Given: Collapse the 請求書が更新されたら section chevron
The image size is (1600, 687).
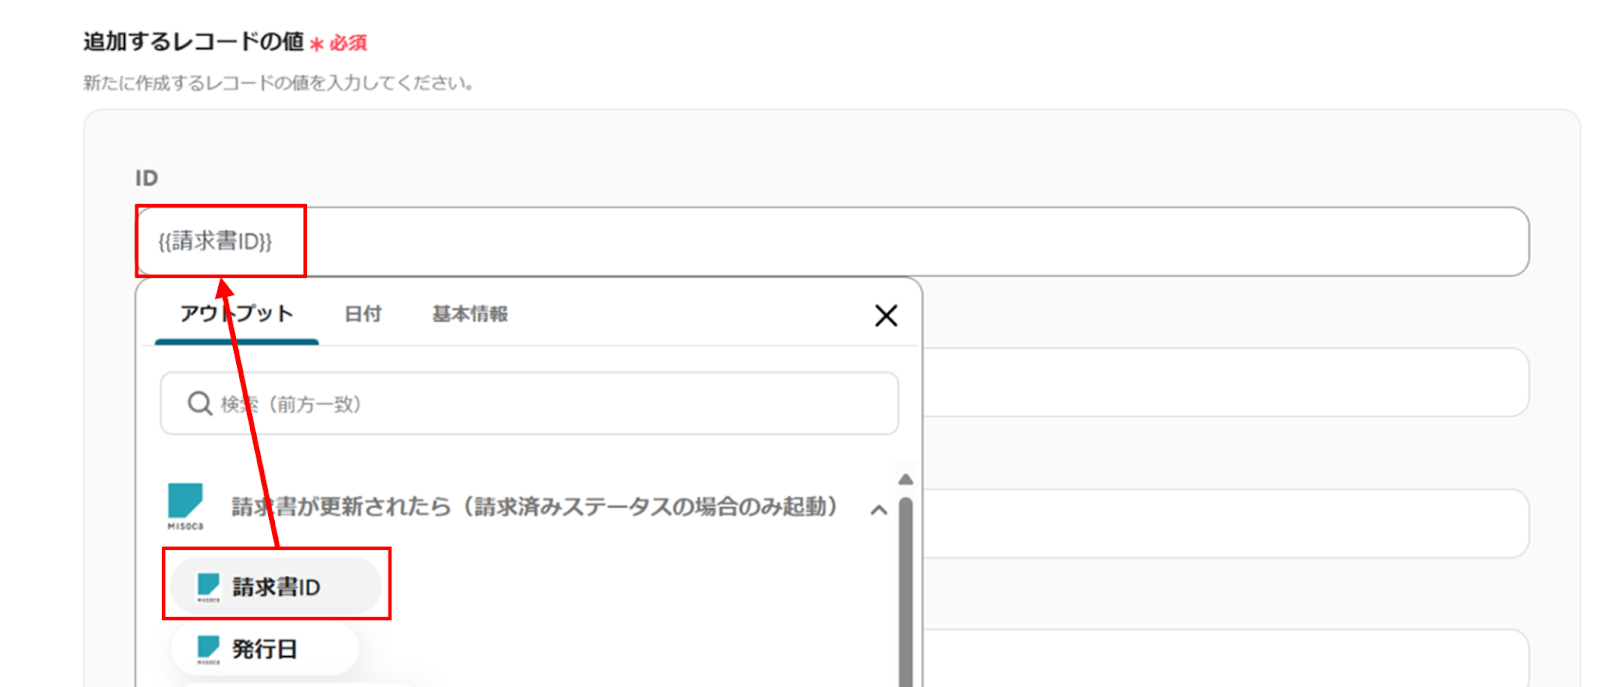Looking at the screenshot, I should click(879, 510).
